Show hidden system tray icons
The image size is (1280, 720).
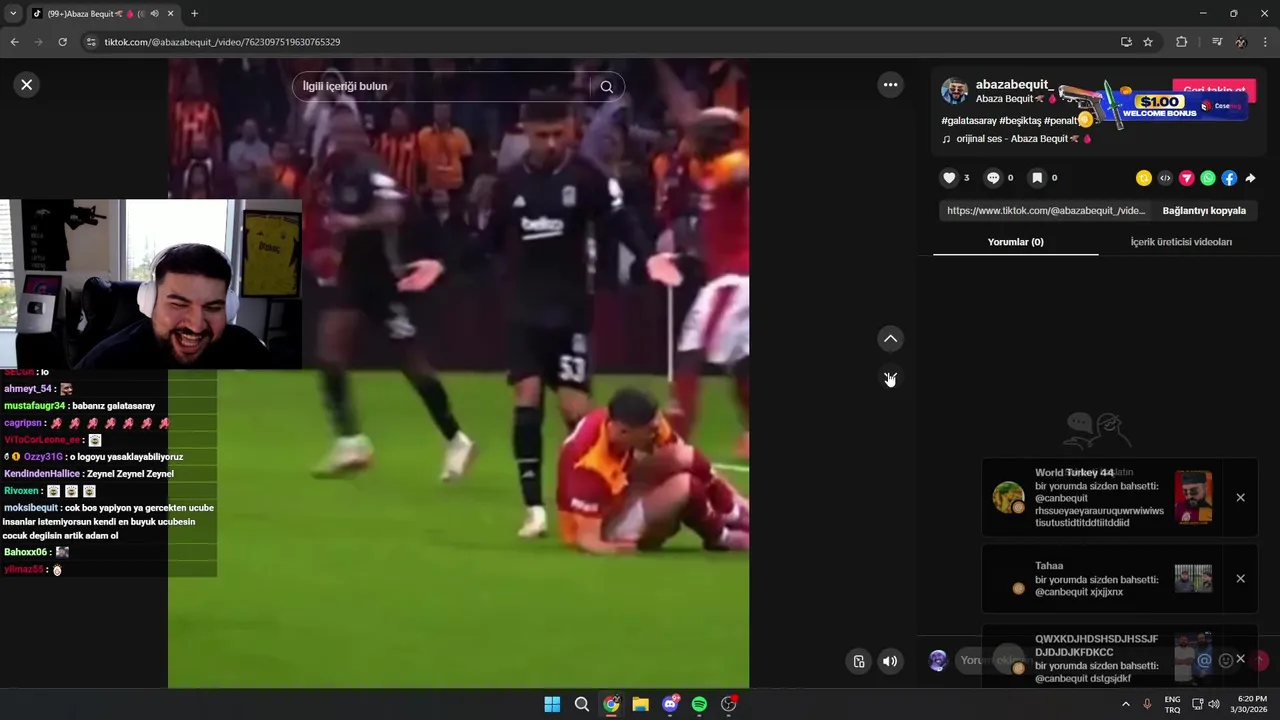(x=1125, y=704)
